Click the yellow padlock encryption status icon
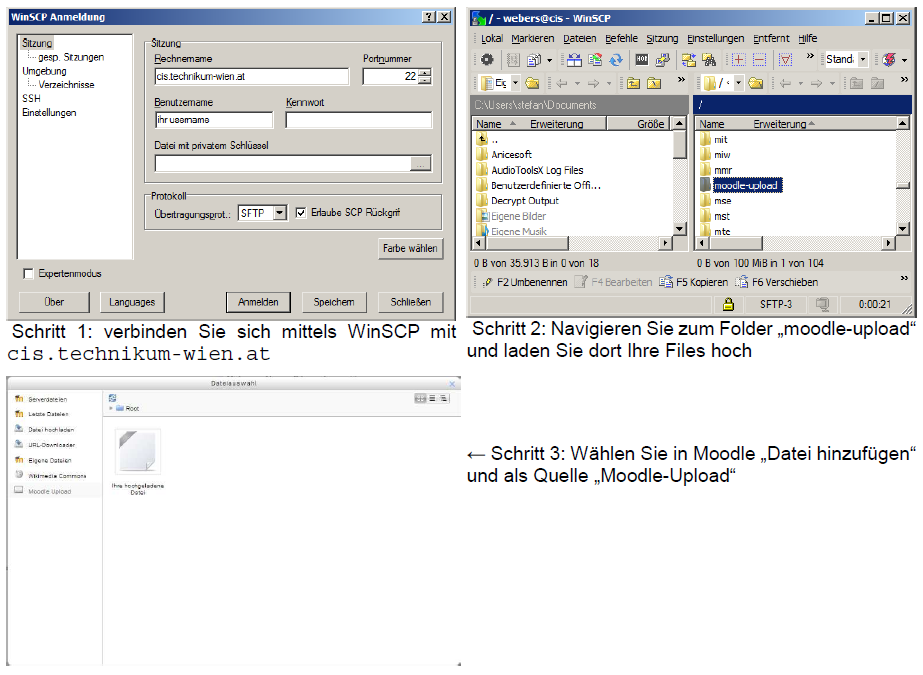Viewport: 923px width, 675px height. point(728,304)
